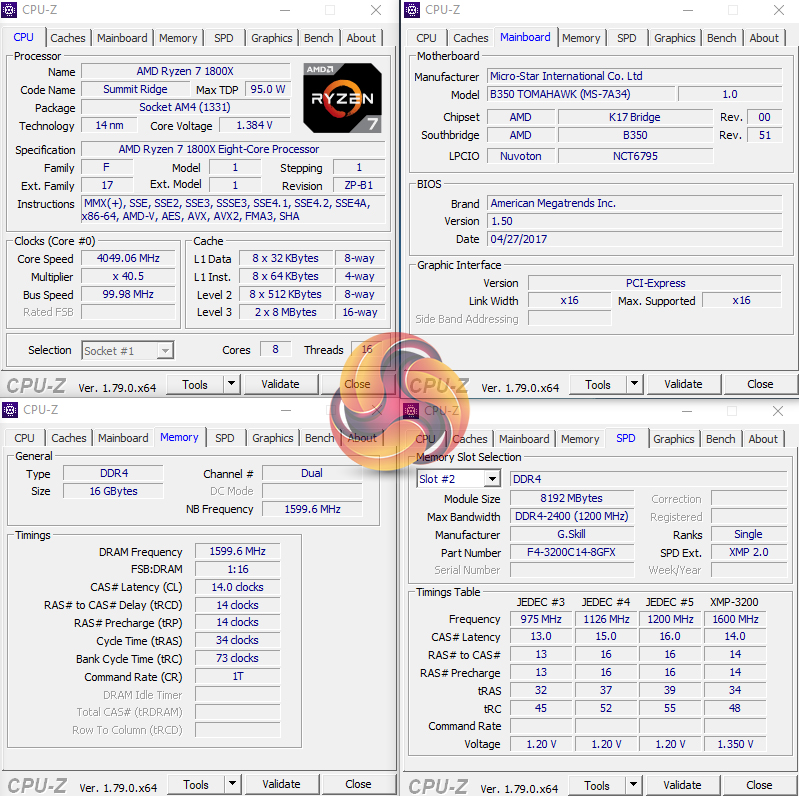Click Validate in the Memory window
The image size is (799, 796).
281,784
